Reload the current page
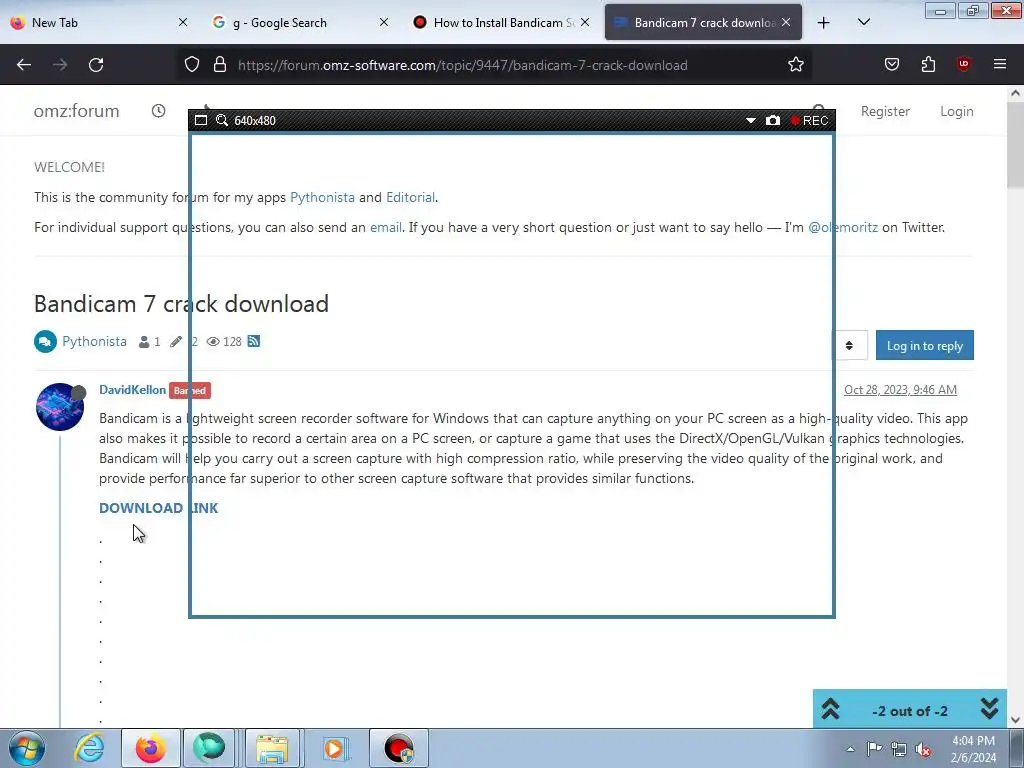Screen dimensions: 1024x768 [96, 65]
